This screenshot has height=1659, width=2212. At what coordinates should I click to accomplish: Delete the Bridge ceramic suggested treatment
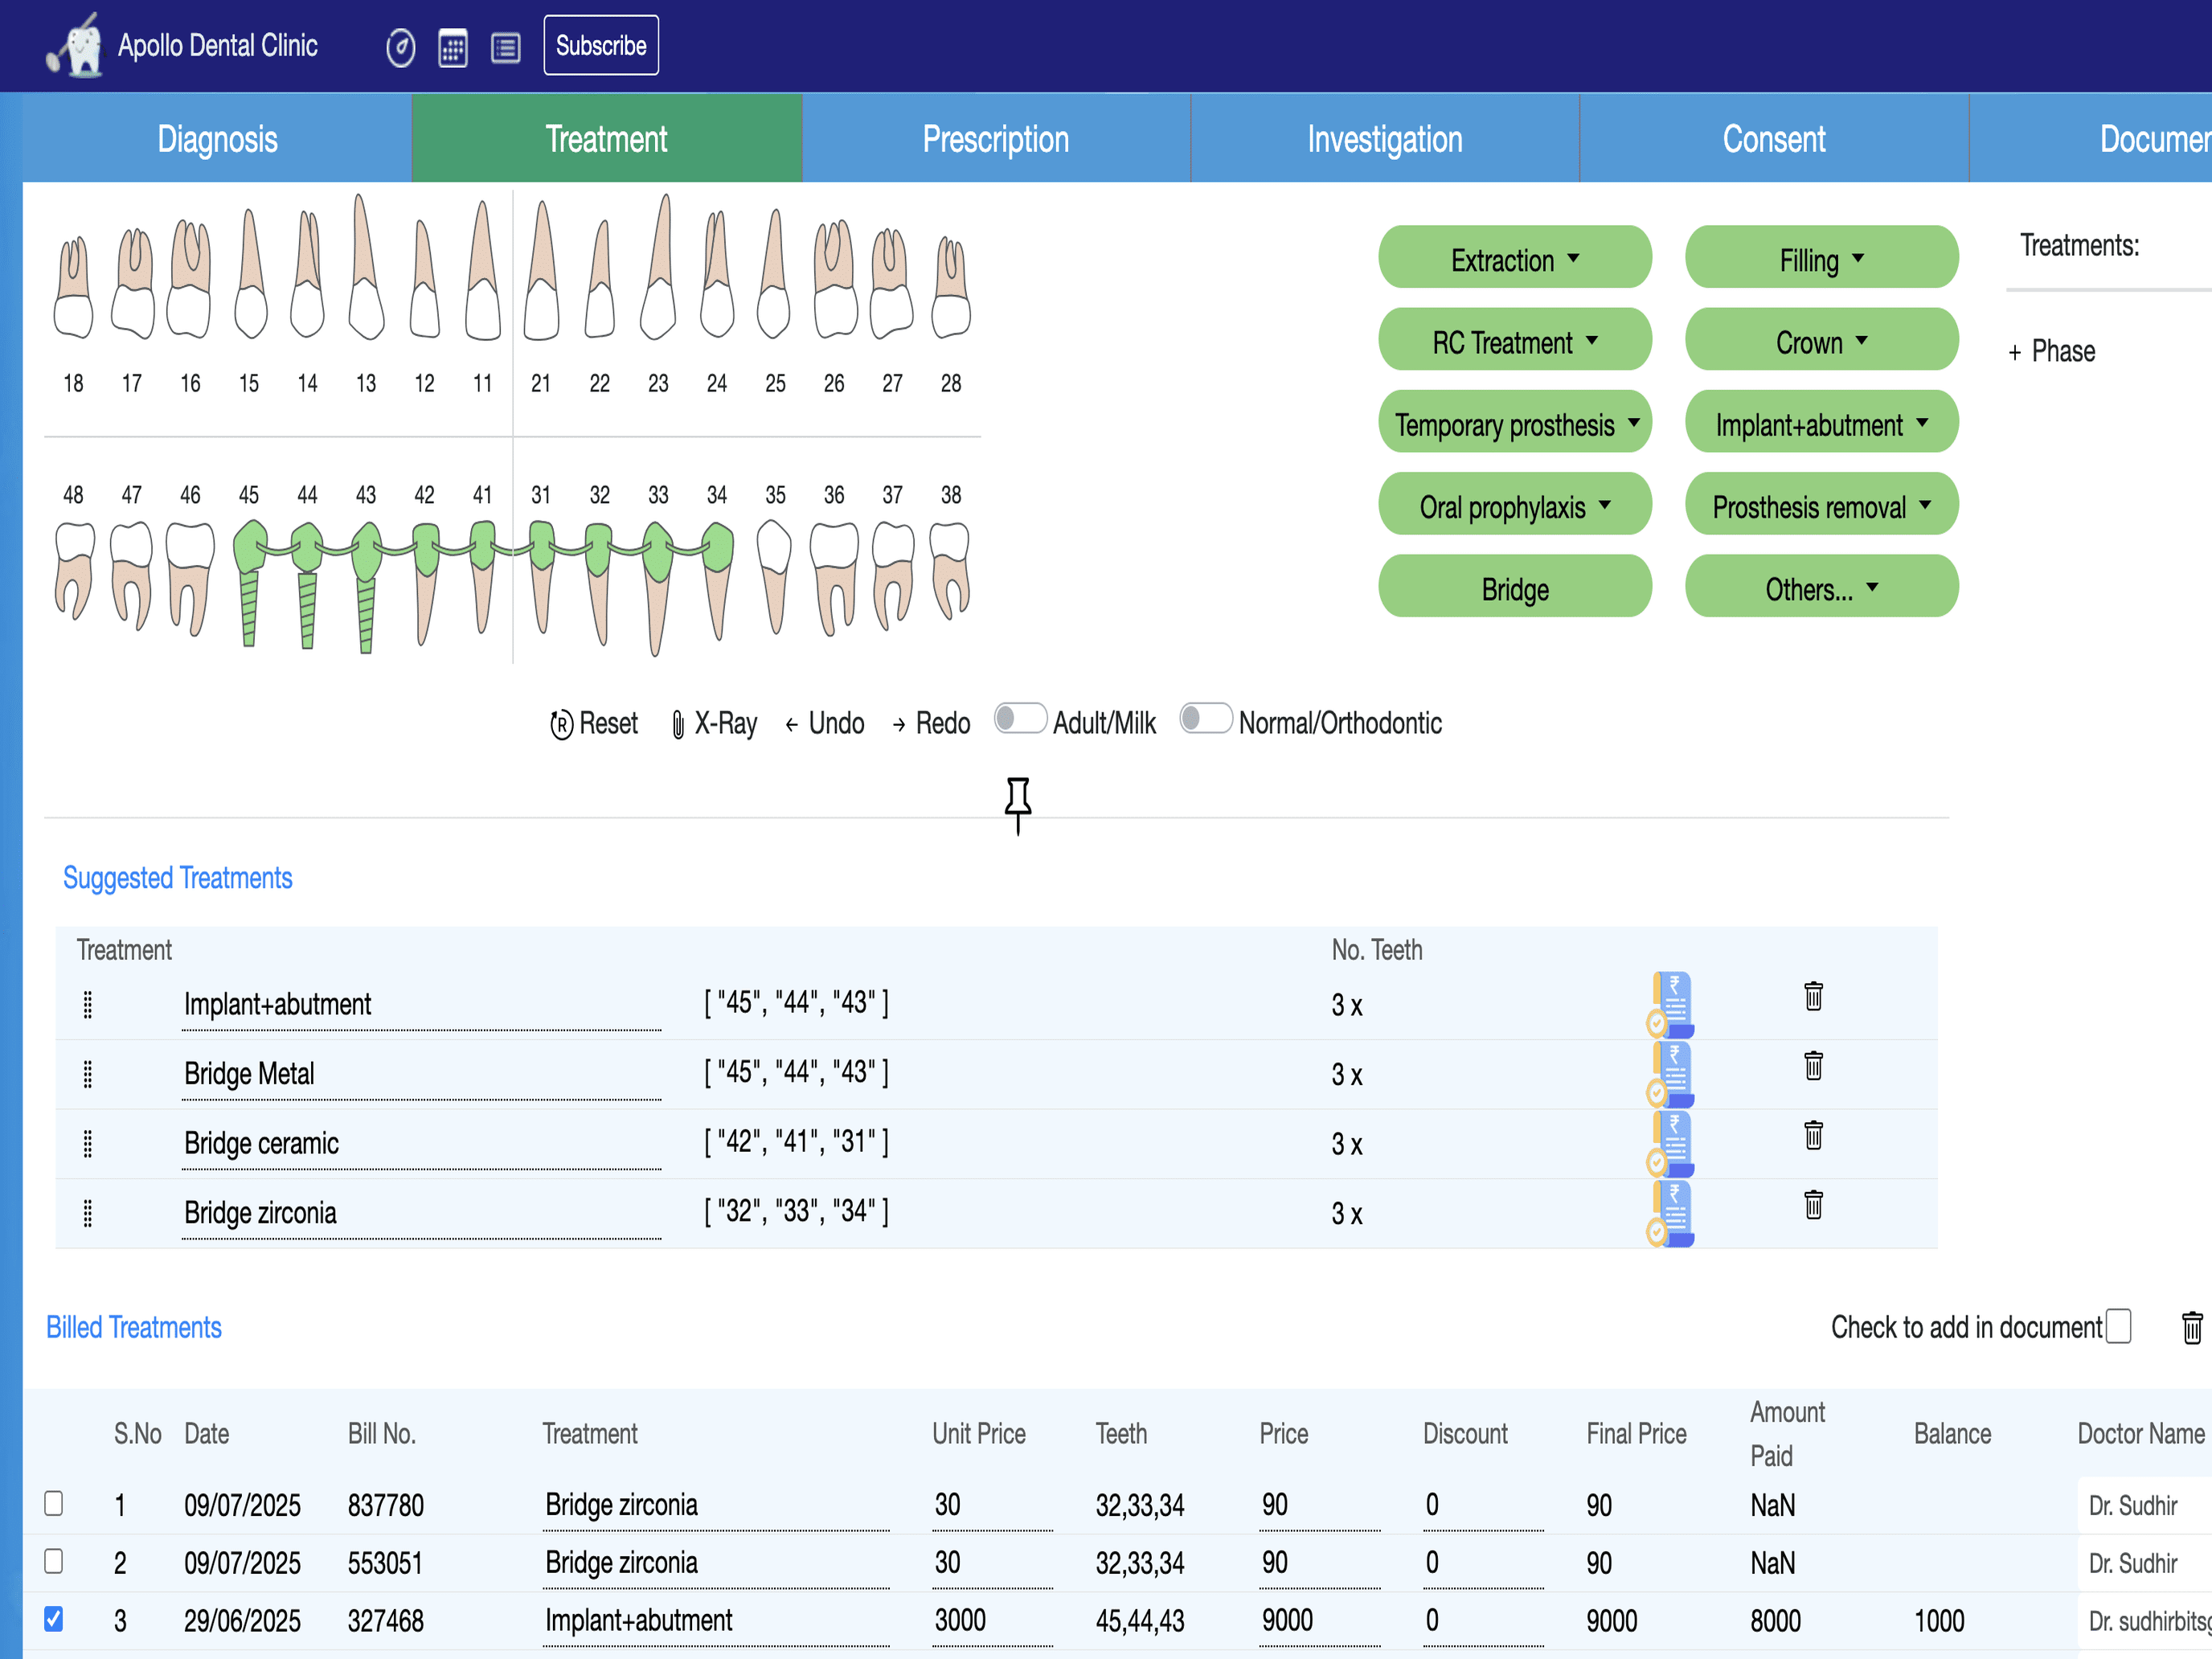click(x=1814, y=1135)
